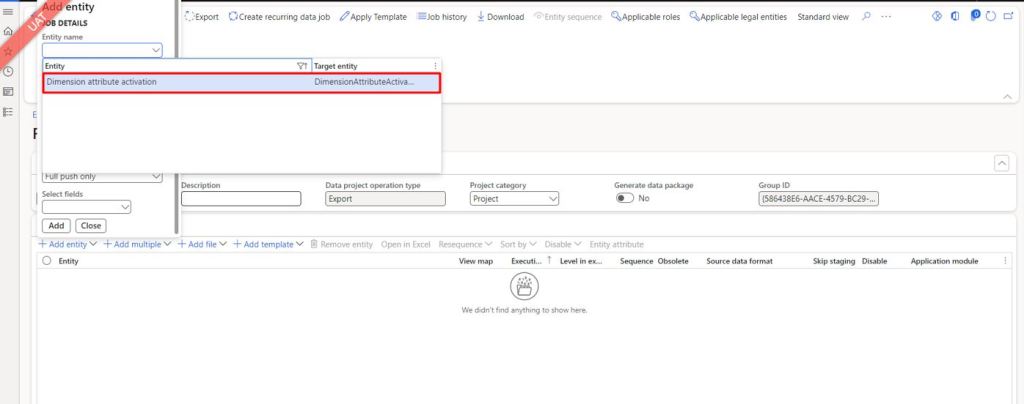This screenshot has height=404, width=1024.
Task: Click the search magnifier icon in action bar
Action: [866, 17]
